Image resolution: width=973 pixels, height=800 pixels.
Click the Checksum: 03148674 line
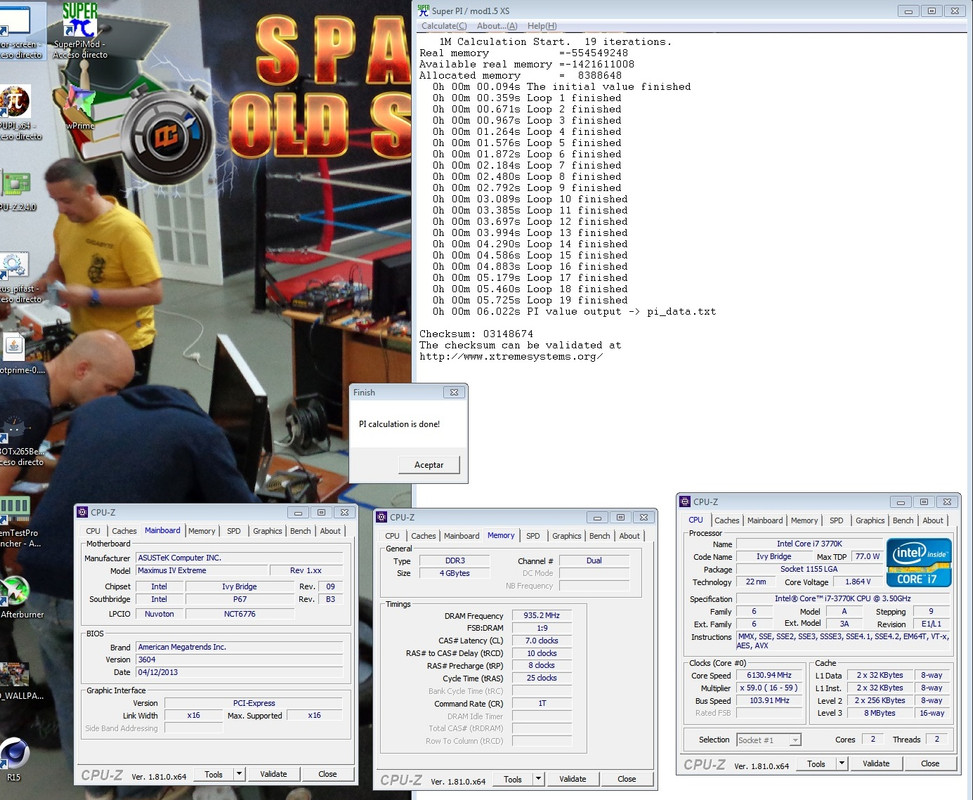click(476, 334)
